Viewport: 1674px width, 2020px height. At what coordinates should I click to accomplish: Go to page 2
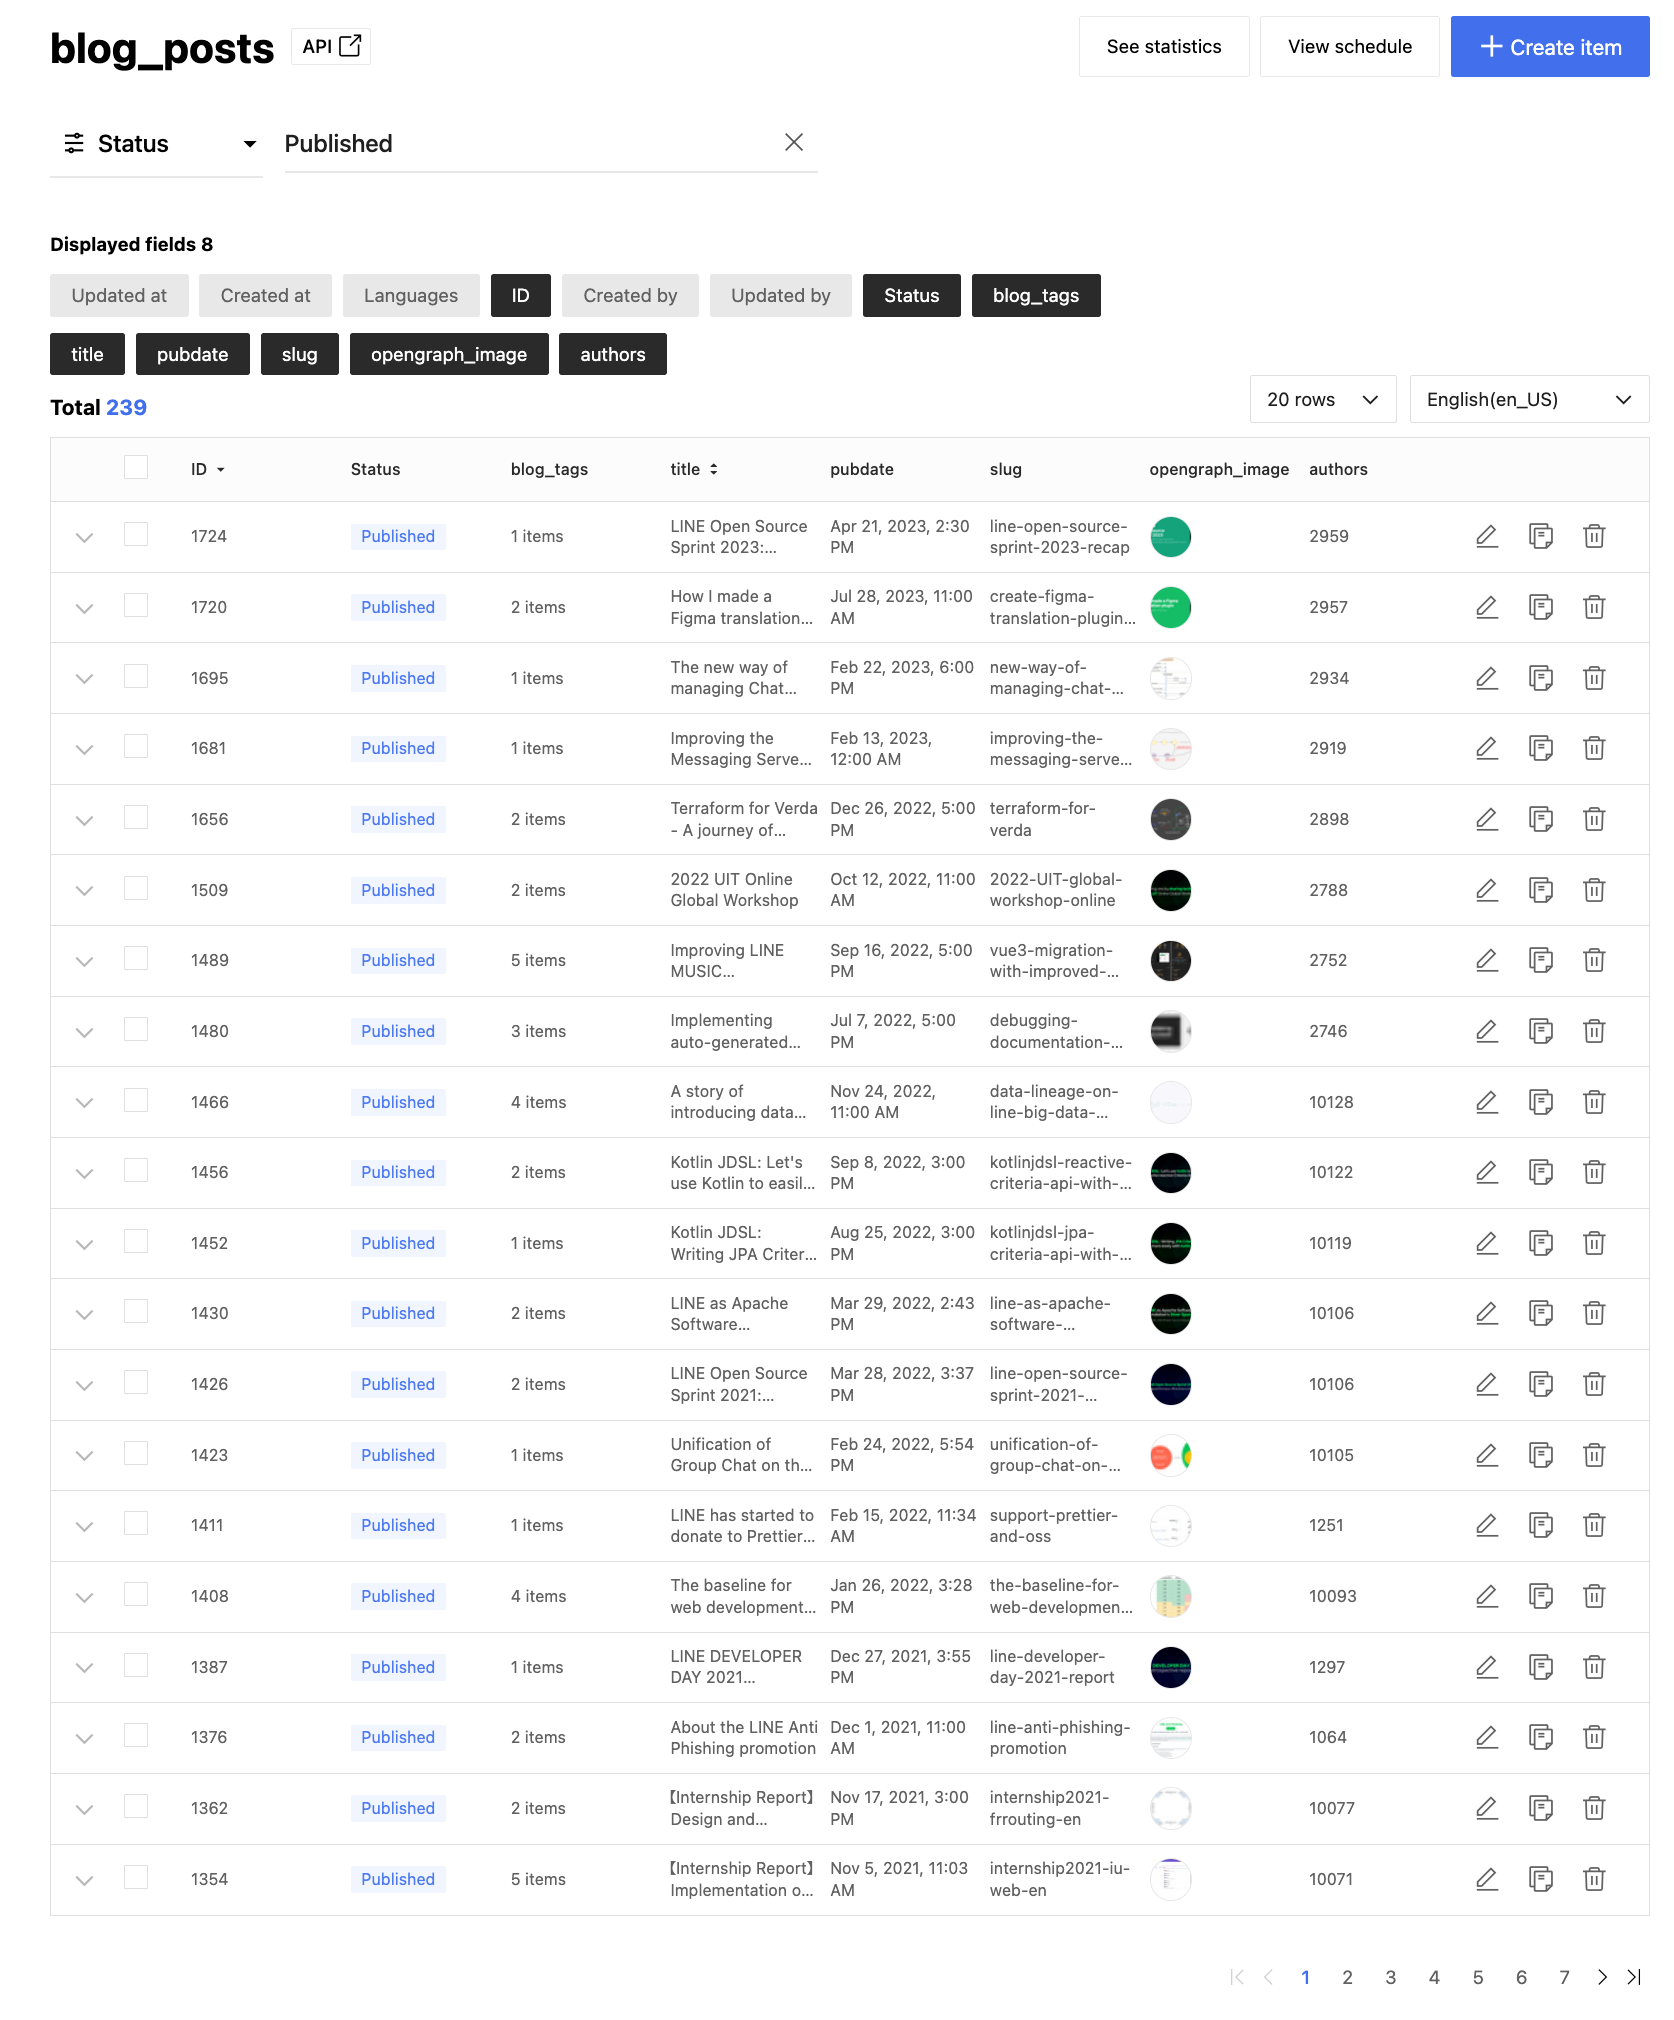(x=1348, y=1977)
